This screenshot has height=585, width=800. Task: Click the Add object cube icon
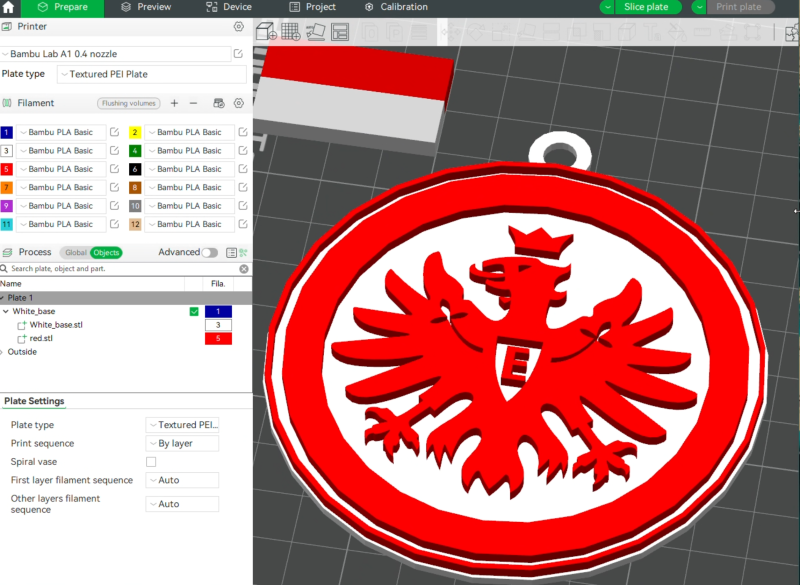pyautogui.click(x=266, y=32)
